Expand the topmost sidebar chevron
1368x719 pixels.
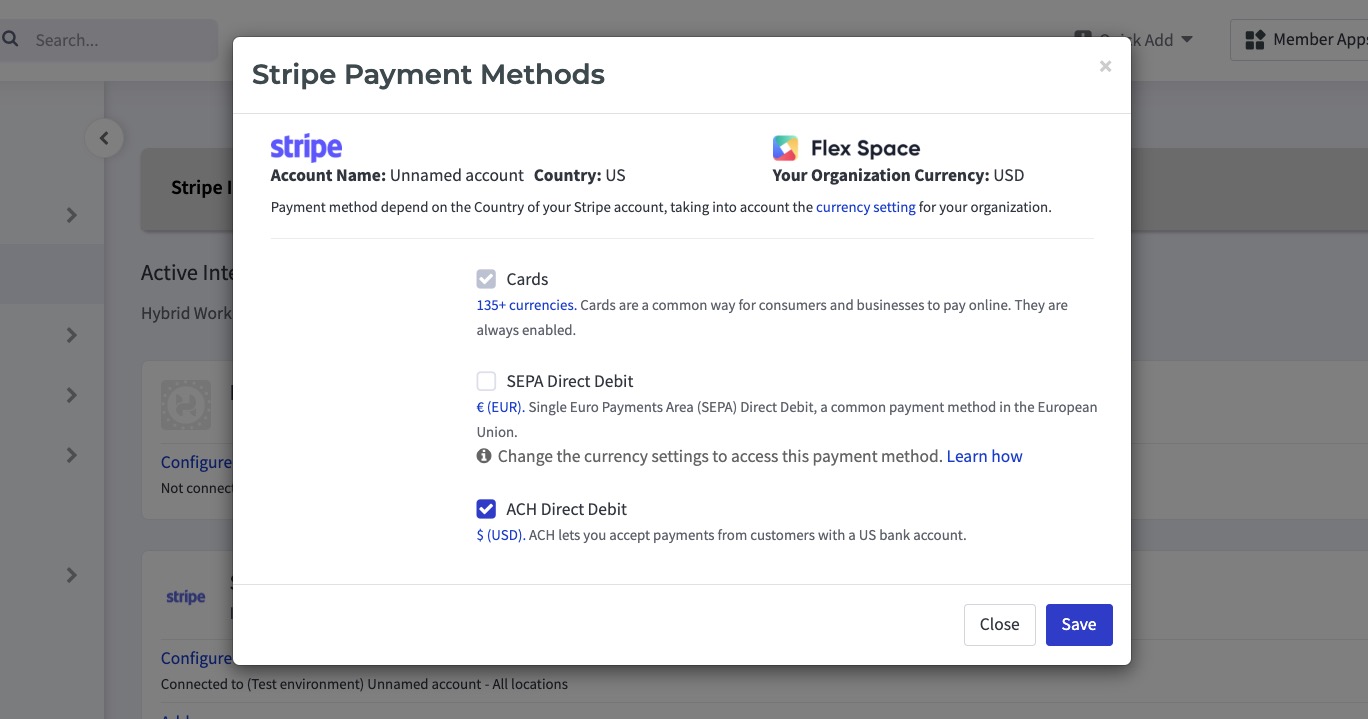tap(72, 215)
